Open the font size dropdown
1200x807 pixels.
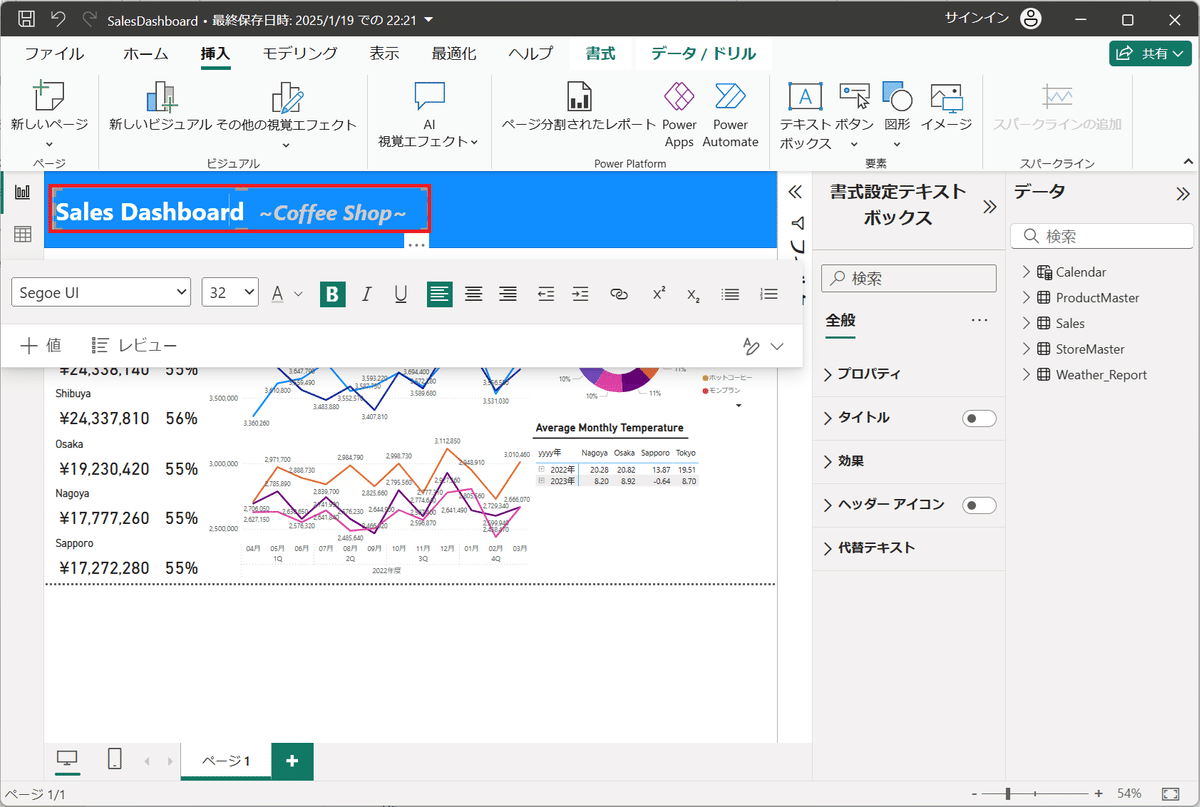(230, 292)
